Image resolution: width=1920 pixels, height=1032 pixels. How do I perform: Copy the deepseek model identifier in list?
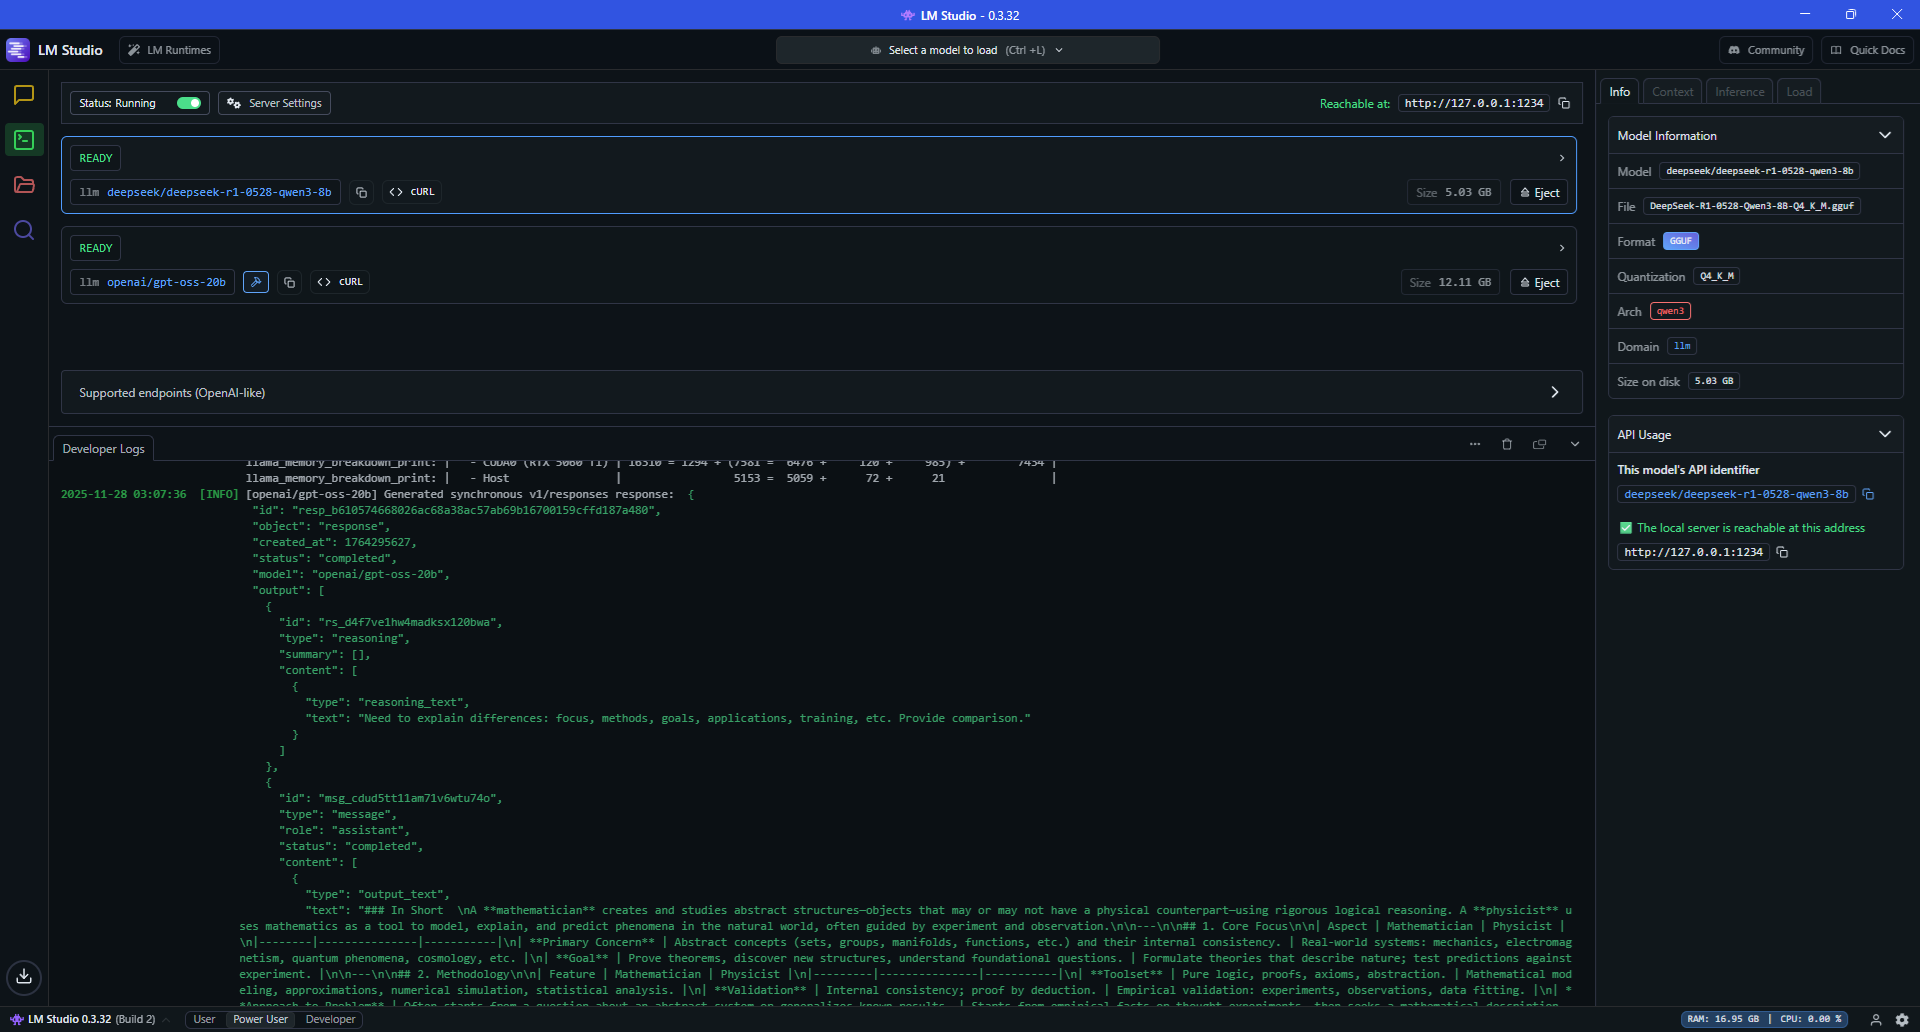coord(362,192)
